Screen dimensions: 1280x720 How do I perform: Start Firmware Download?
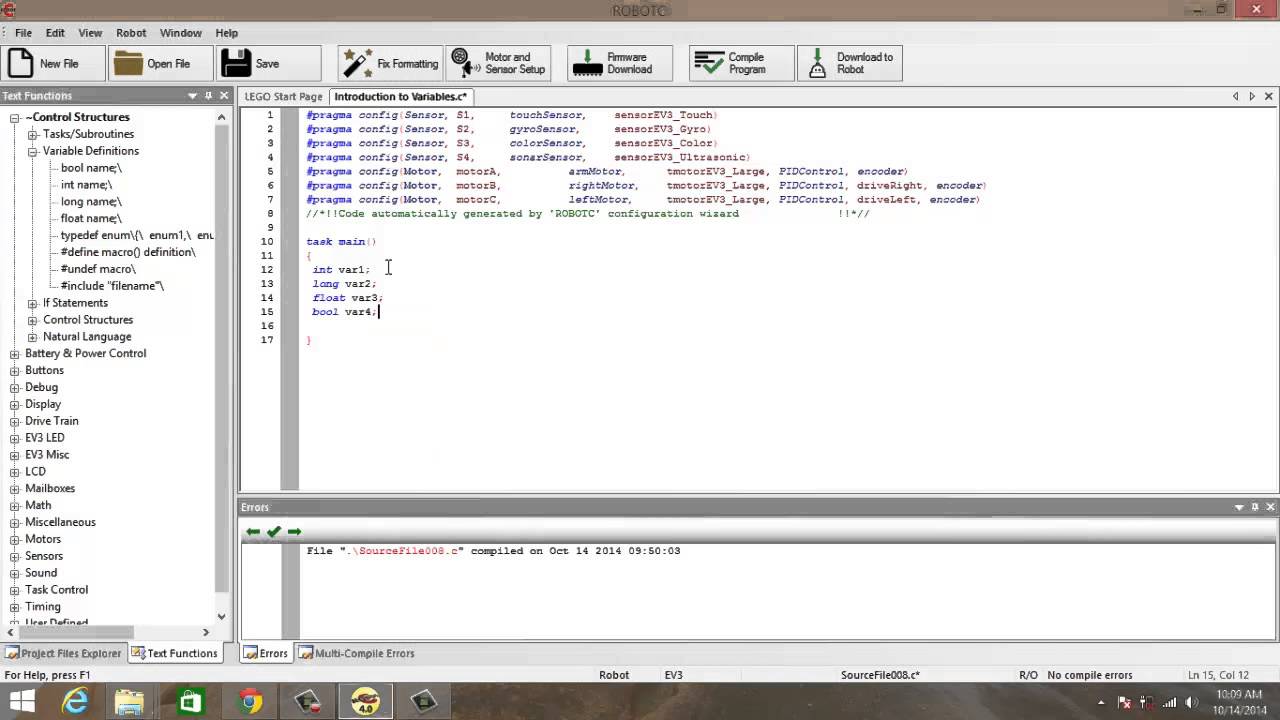coord(620,63)
